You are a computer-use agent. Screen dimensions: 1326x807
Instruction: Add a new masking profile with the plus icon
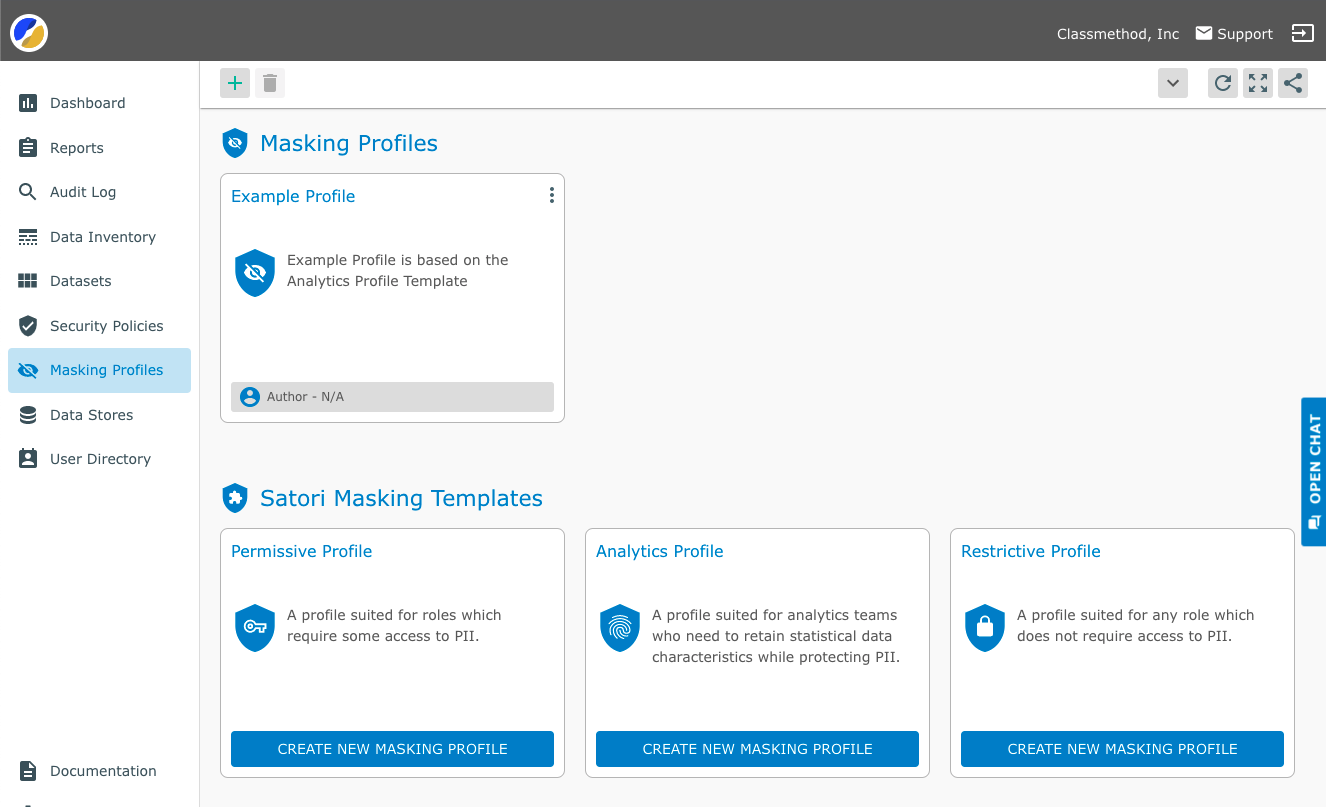coord(234,83)
